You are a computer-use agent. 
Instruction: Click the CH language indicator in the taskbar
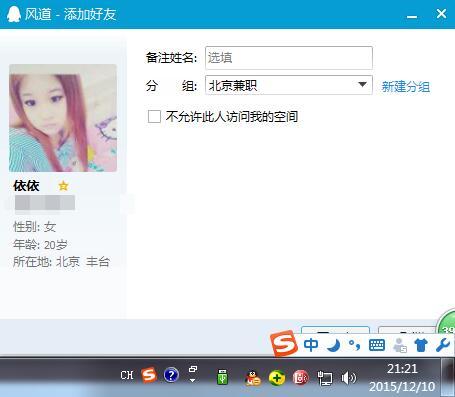127,375
